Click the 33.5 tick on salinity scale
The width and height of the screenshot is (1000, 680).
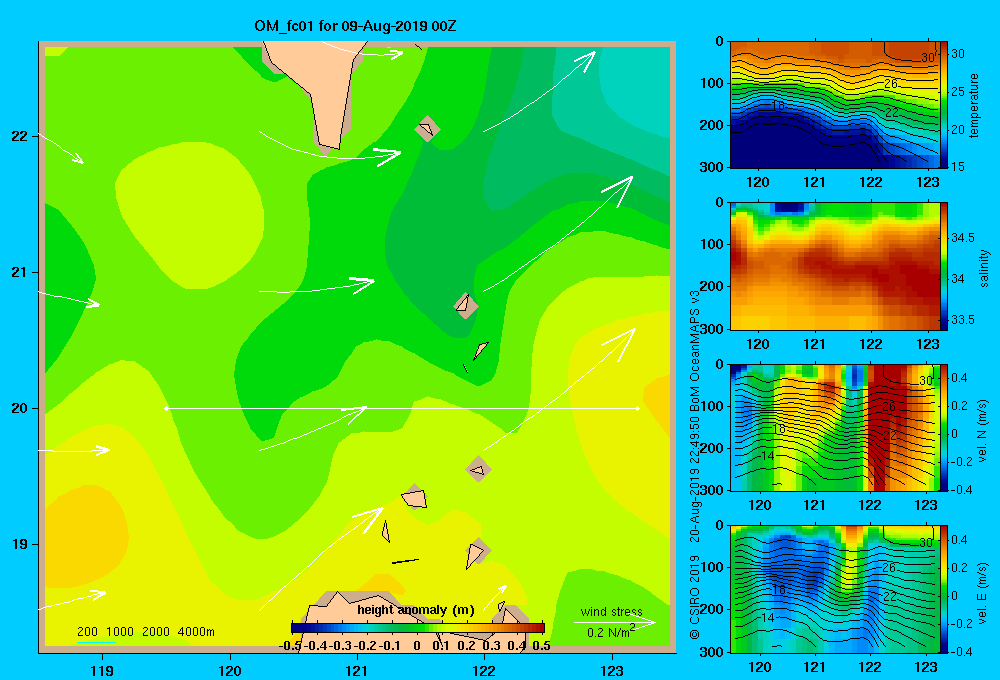click(962, 320)
